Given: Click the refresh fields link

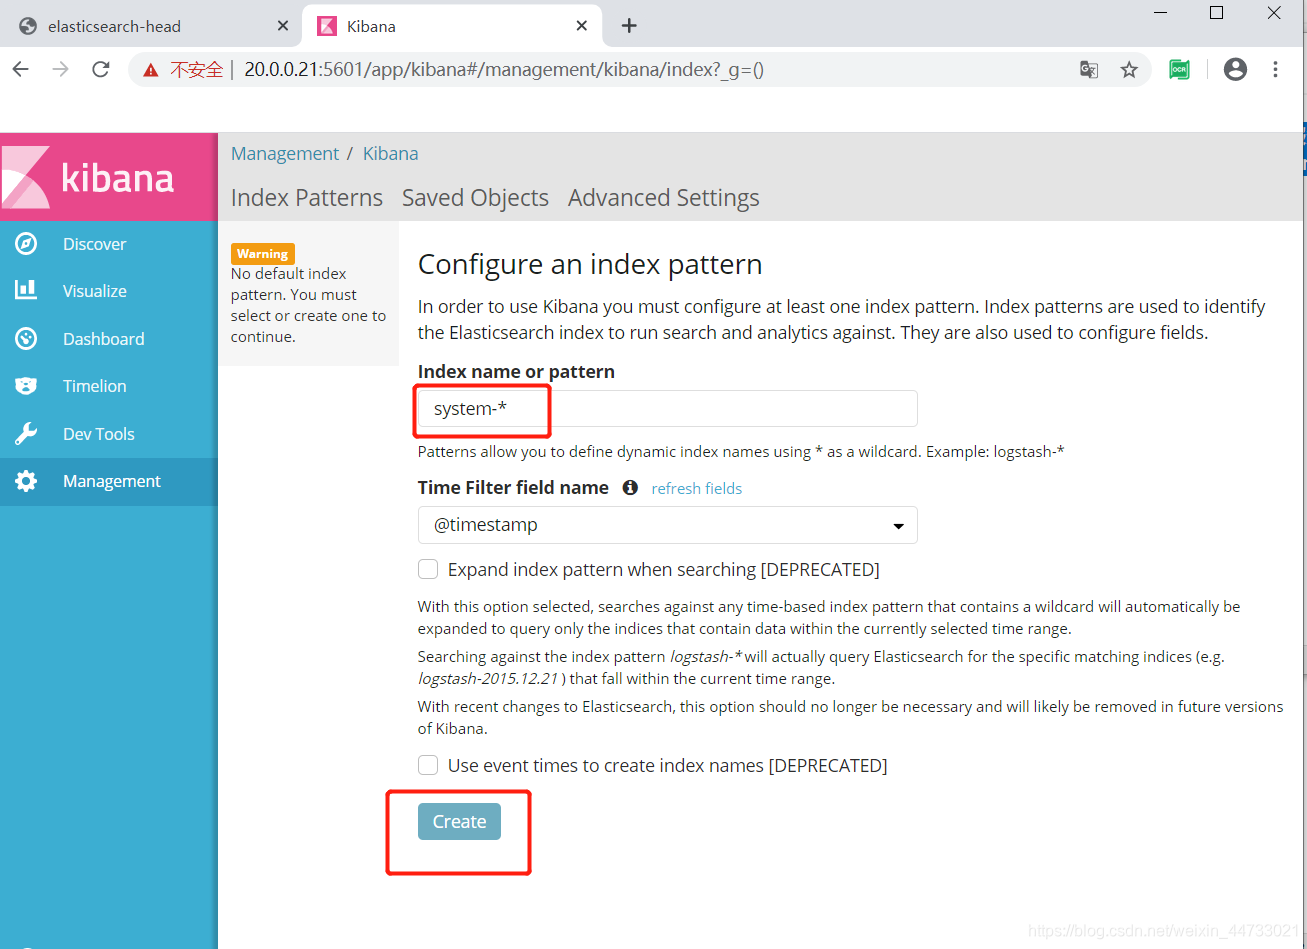Looking at the screenshot, I should tap(696, 489).
